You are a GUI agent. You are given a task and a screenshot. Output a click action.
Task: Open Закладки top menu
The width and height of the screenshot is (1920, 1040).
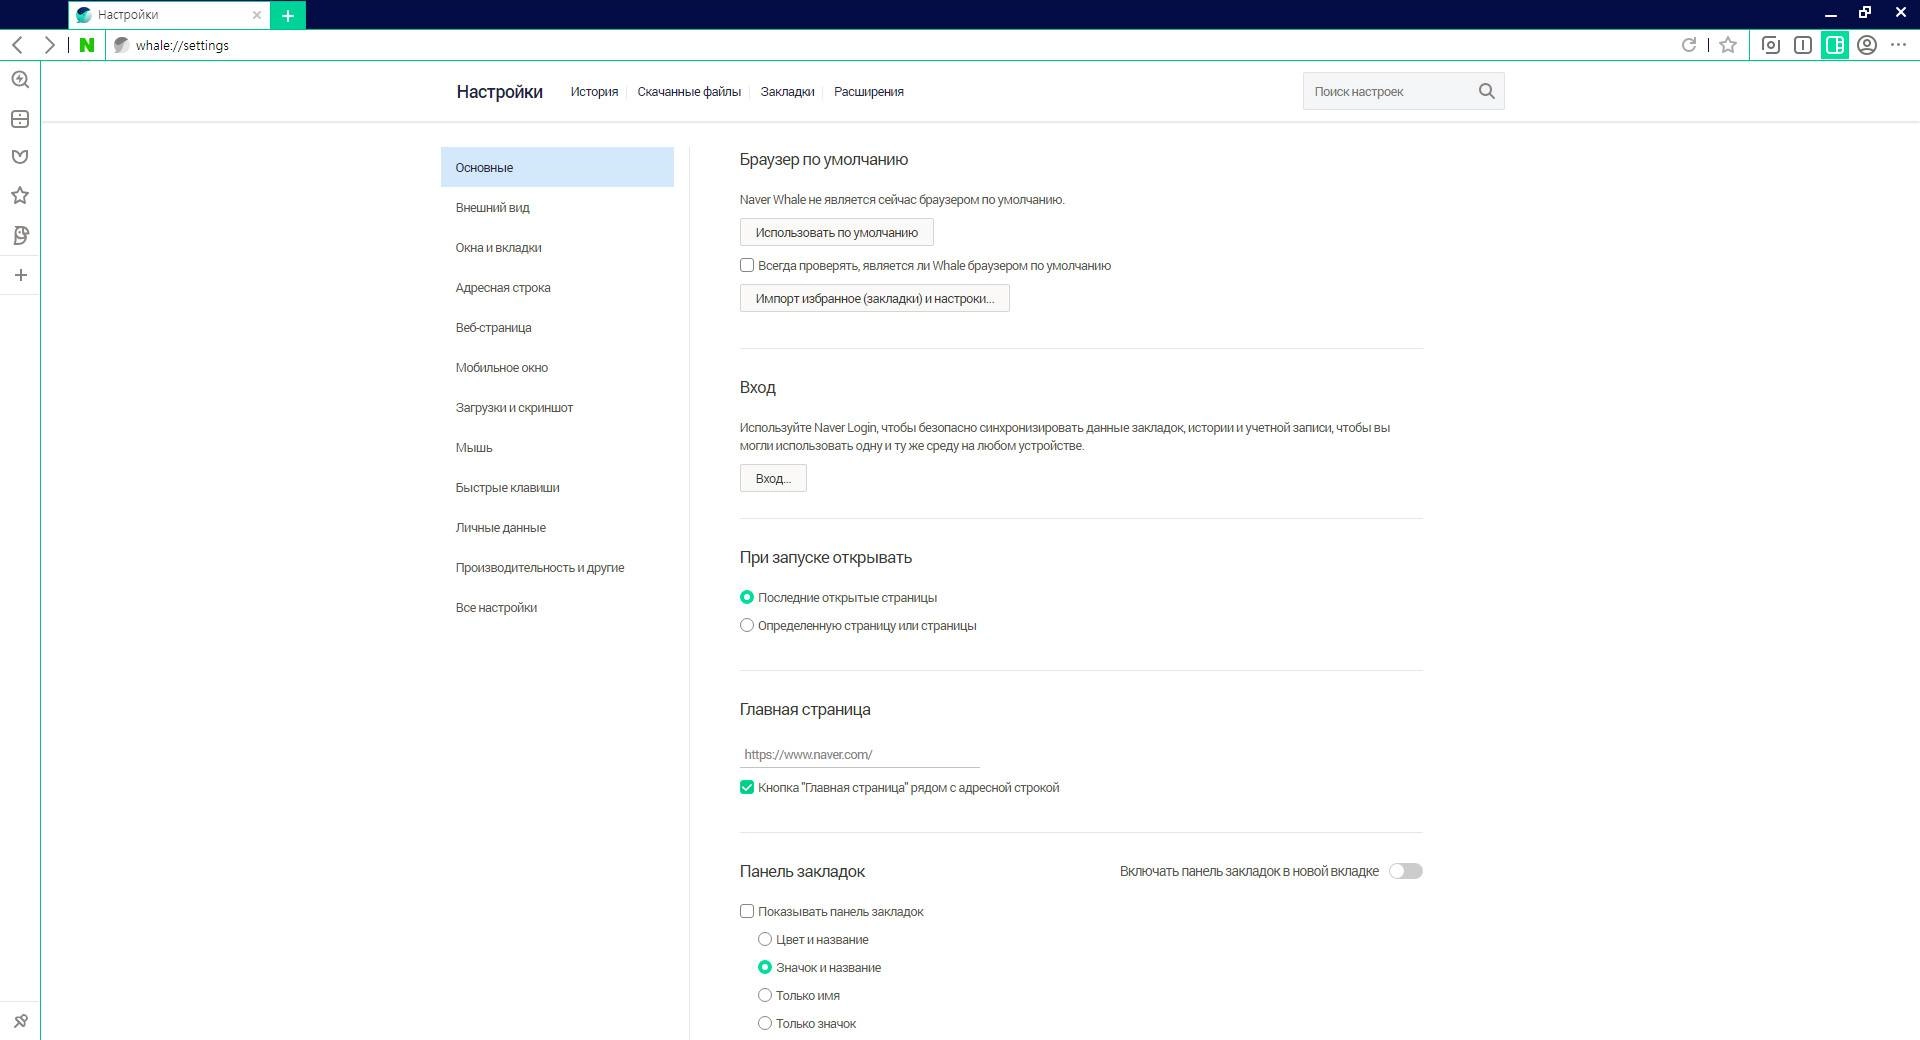[787, 91]
